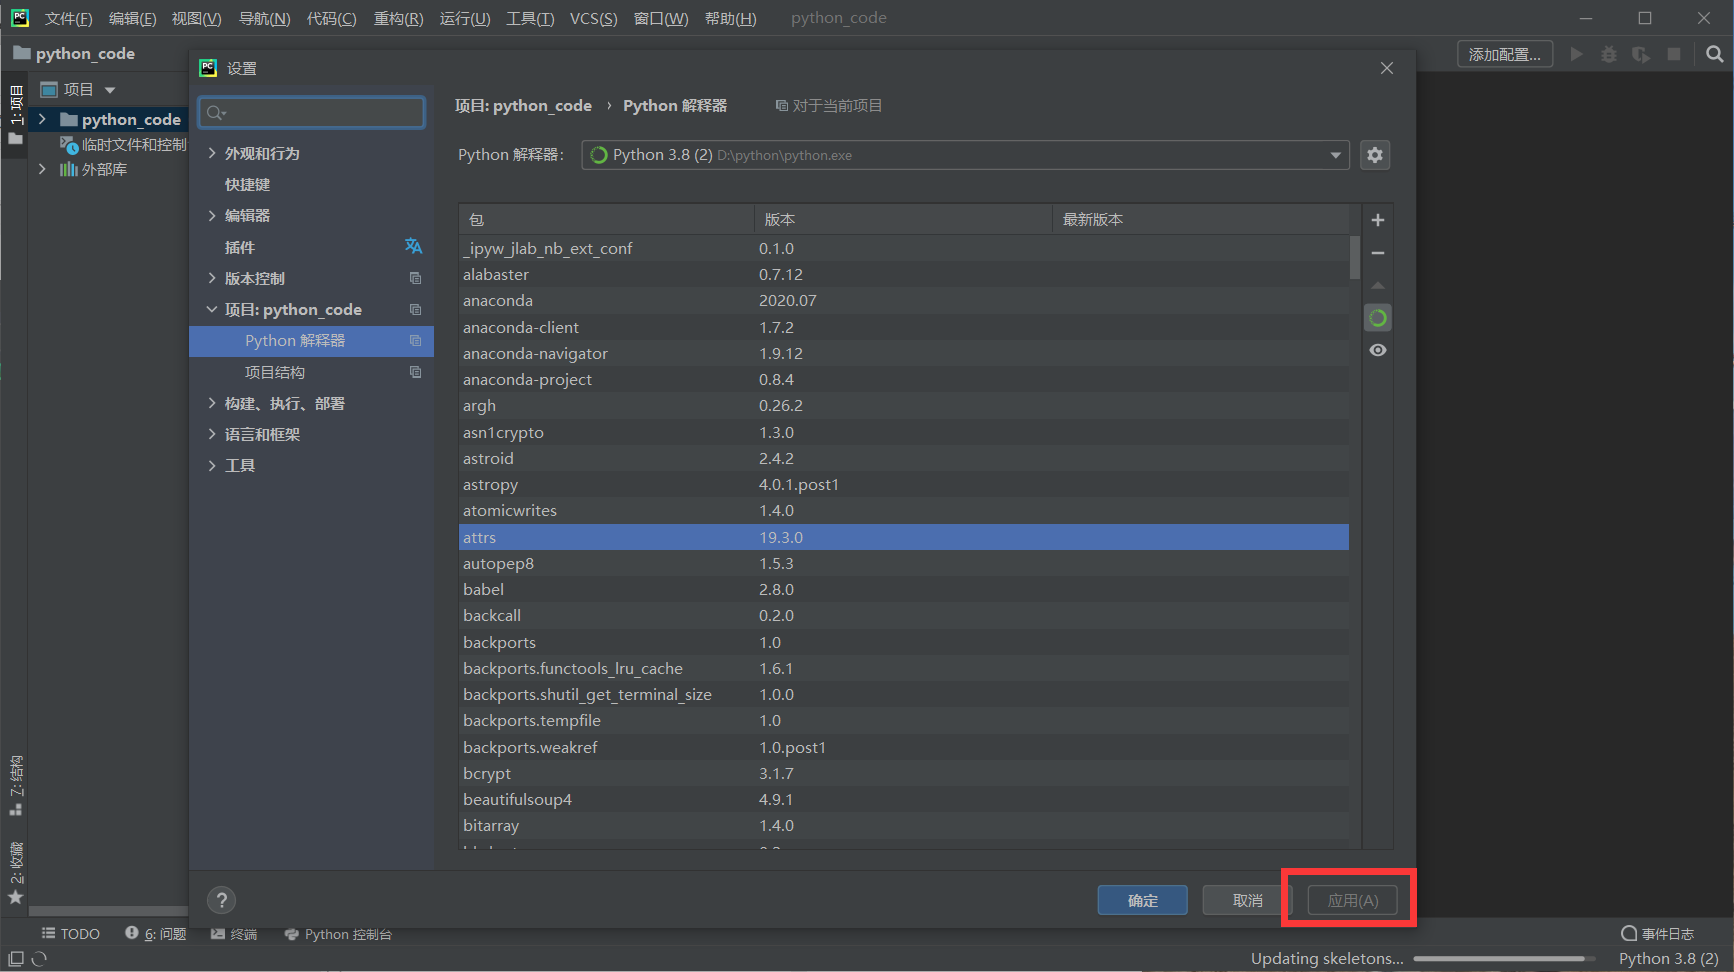The image size is (1734, 972).
Task: Click the run toolbar play icon
Action: click(x=1576, y=54)
